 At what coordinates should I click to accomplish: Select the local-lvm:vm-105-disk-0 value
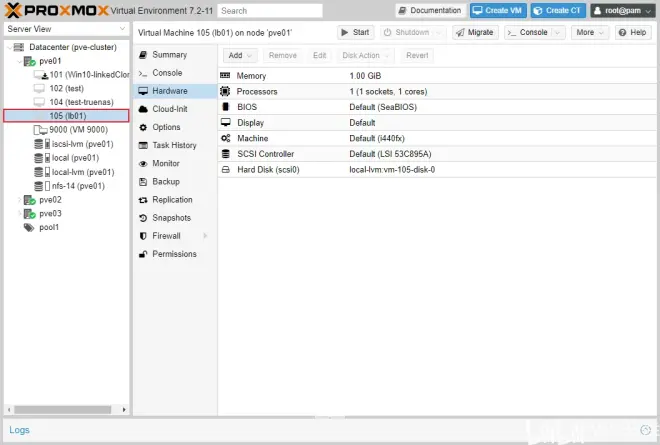(x=392, y=170)
